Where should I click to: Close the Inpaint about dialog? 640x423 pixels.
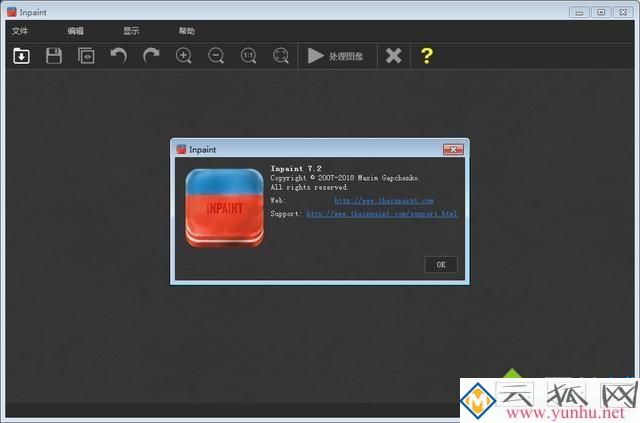[x=453, y=149]
